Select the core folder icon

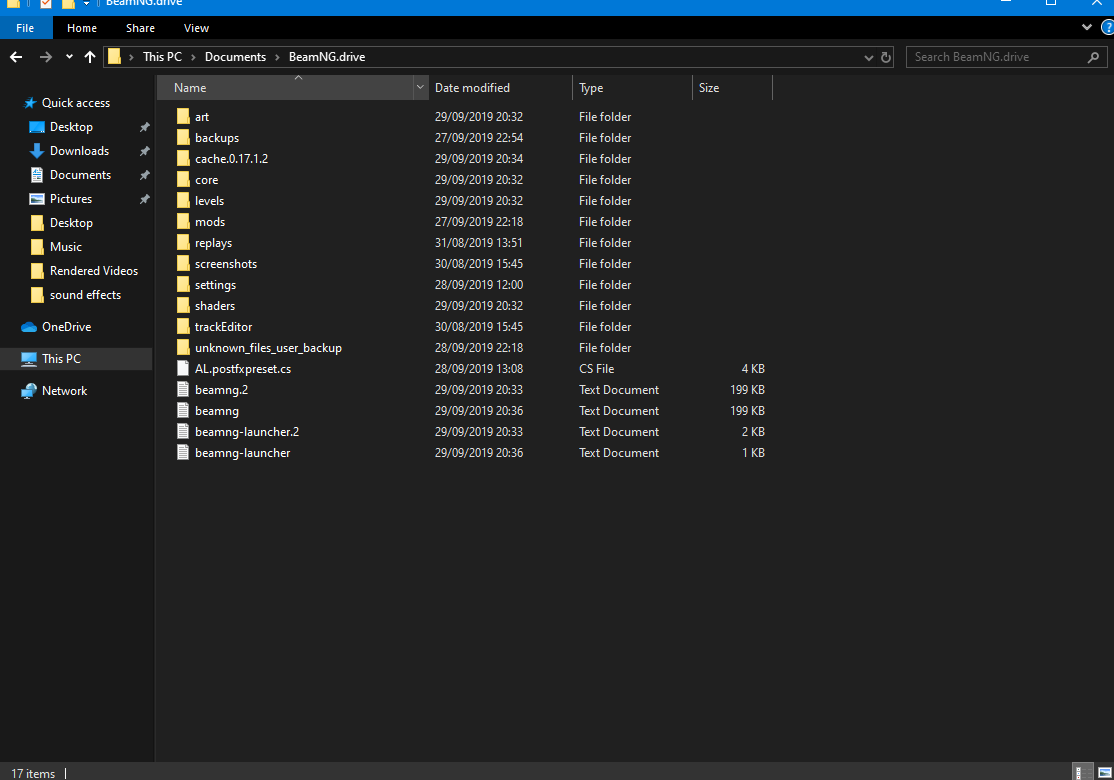click(183, 180)
